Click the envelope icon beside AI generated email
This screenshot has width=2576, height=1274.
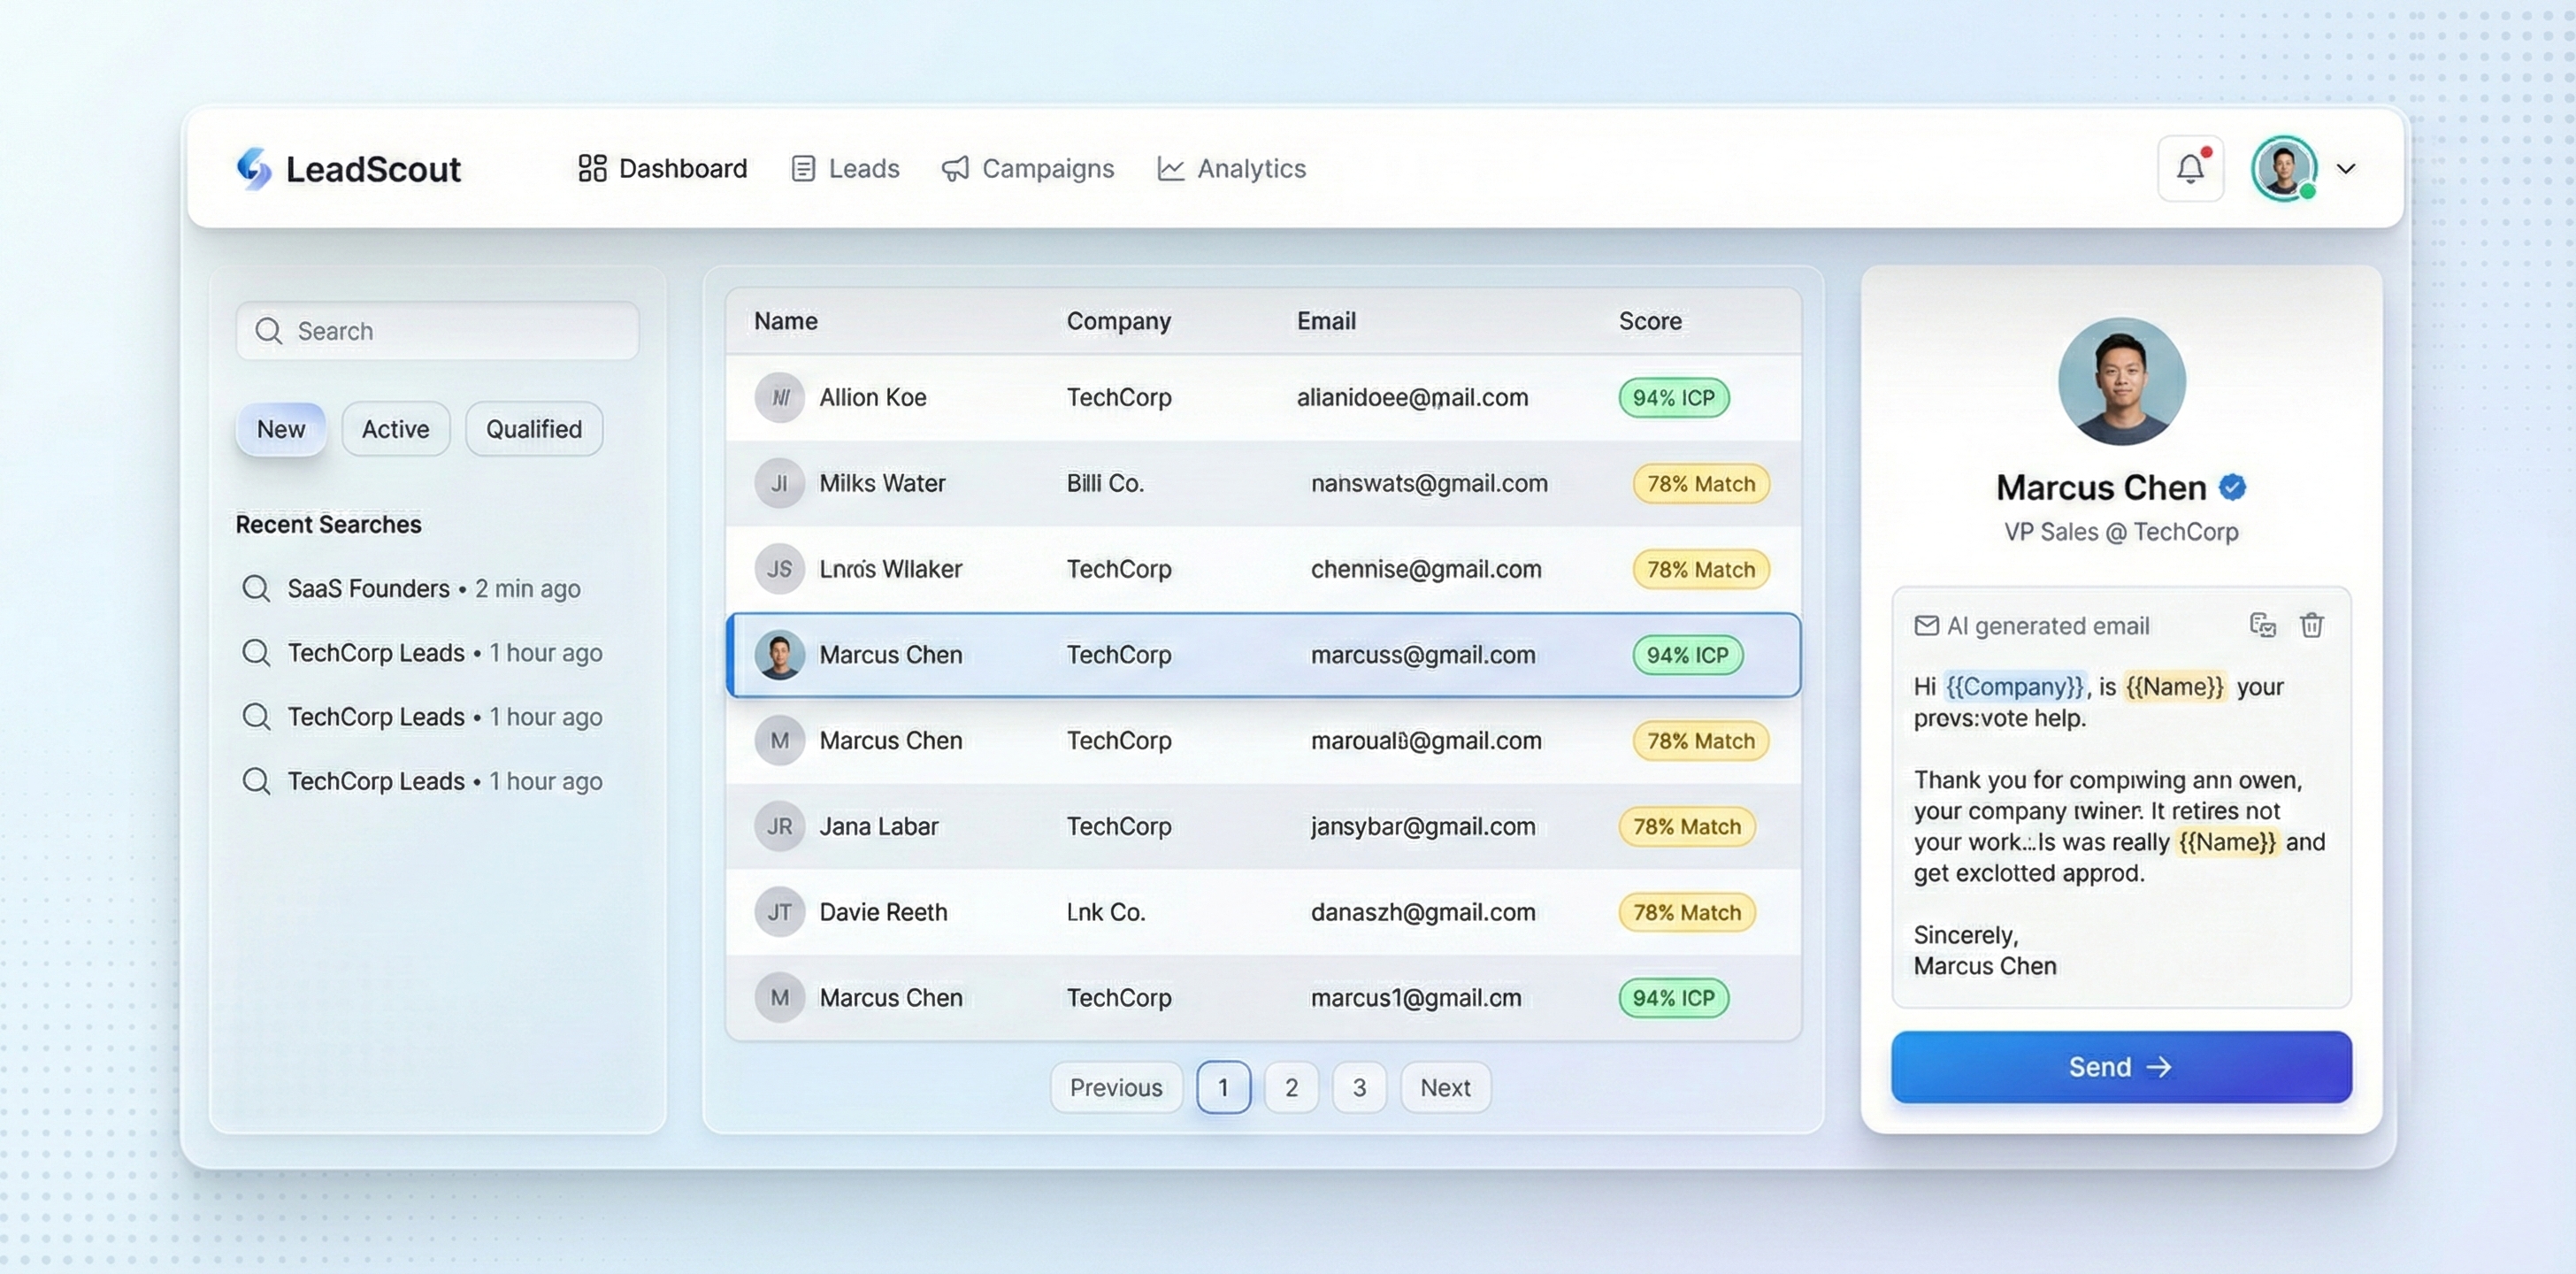[1926, 625]
